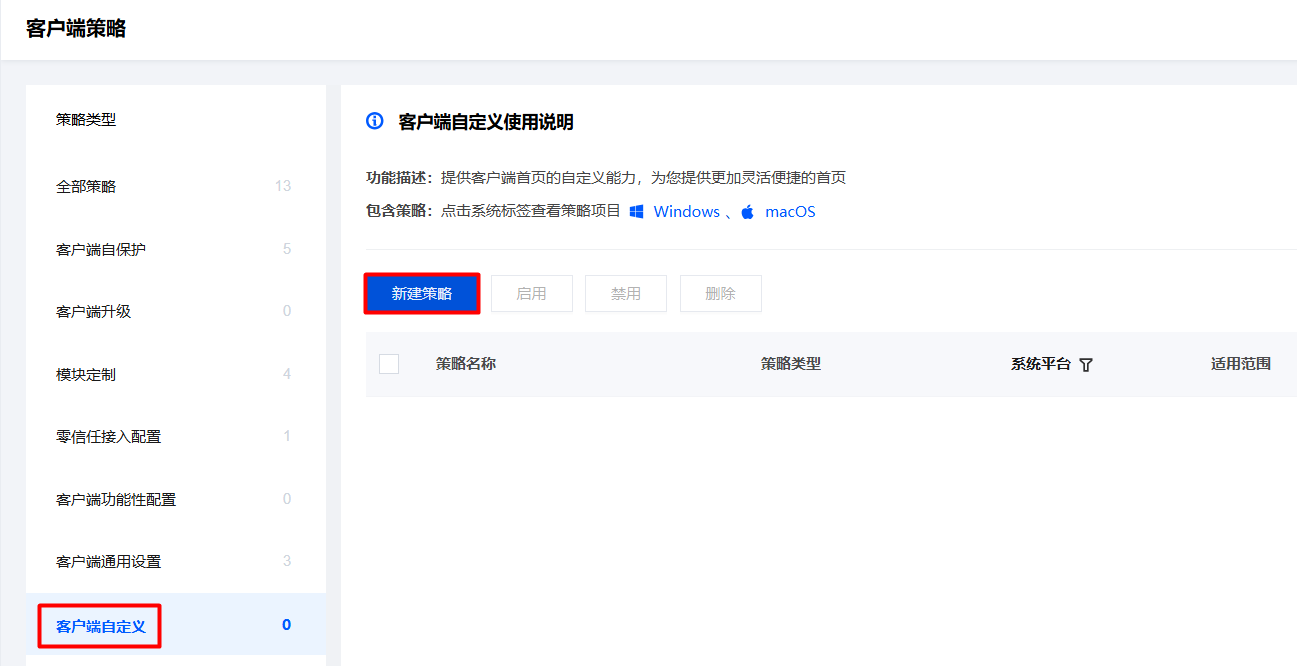Click count 1 beside 零信任接入配置

coord(287,436)
